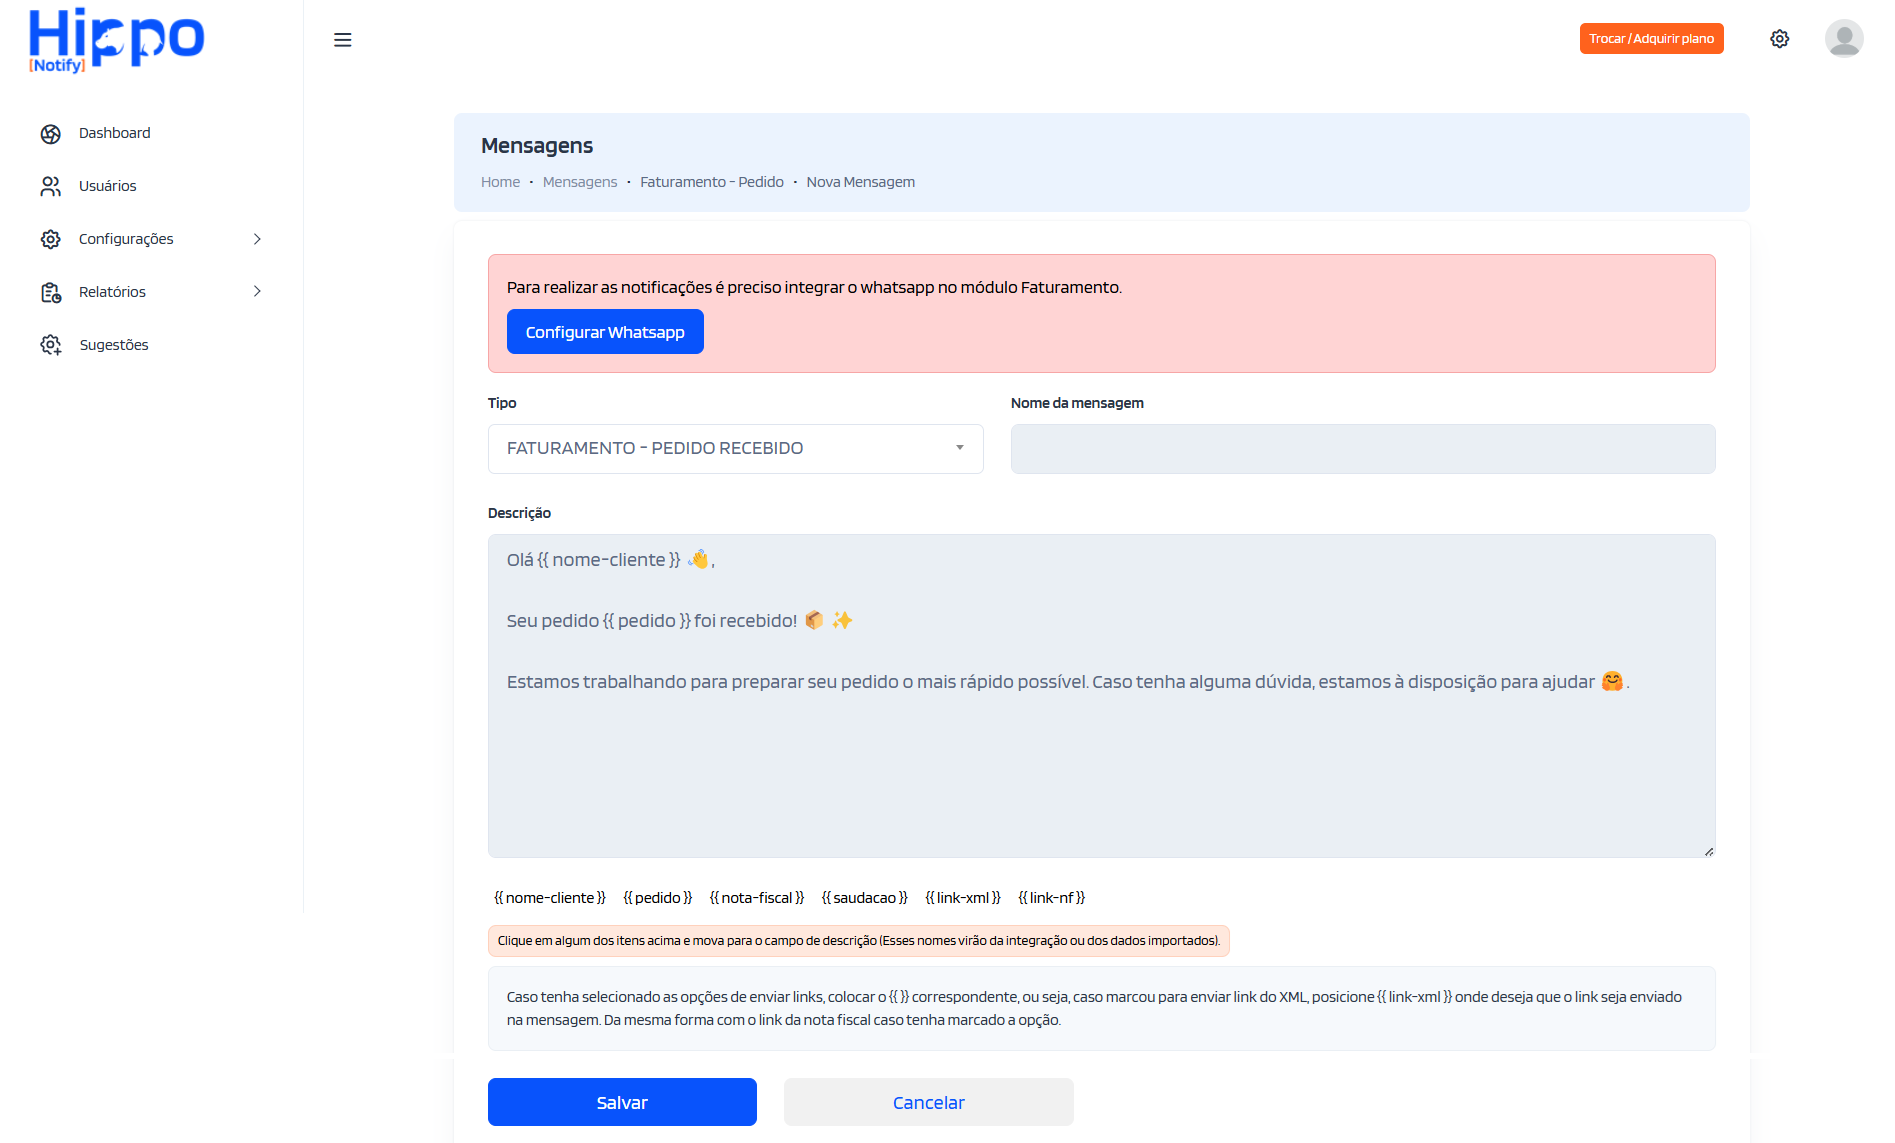Open the user profile avatar
This screenshot has height=1143, width=1895.
point(1845,38)
